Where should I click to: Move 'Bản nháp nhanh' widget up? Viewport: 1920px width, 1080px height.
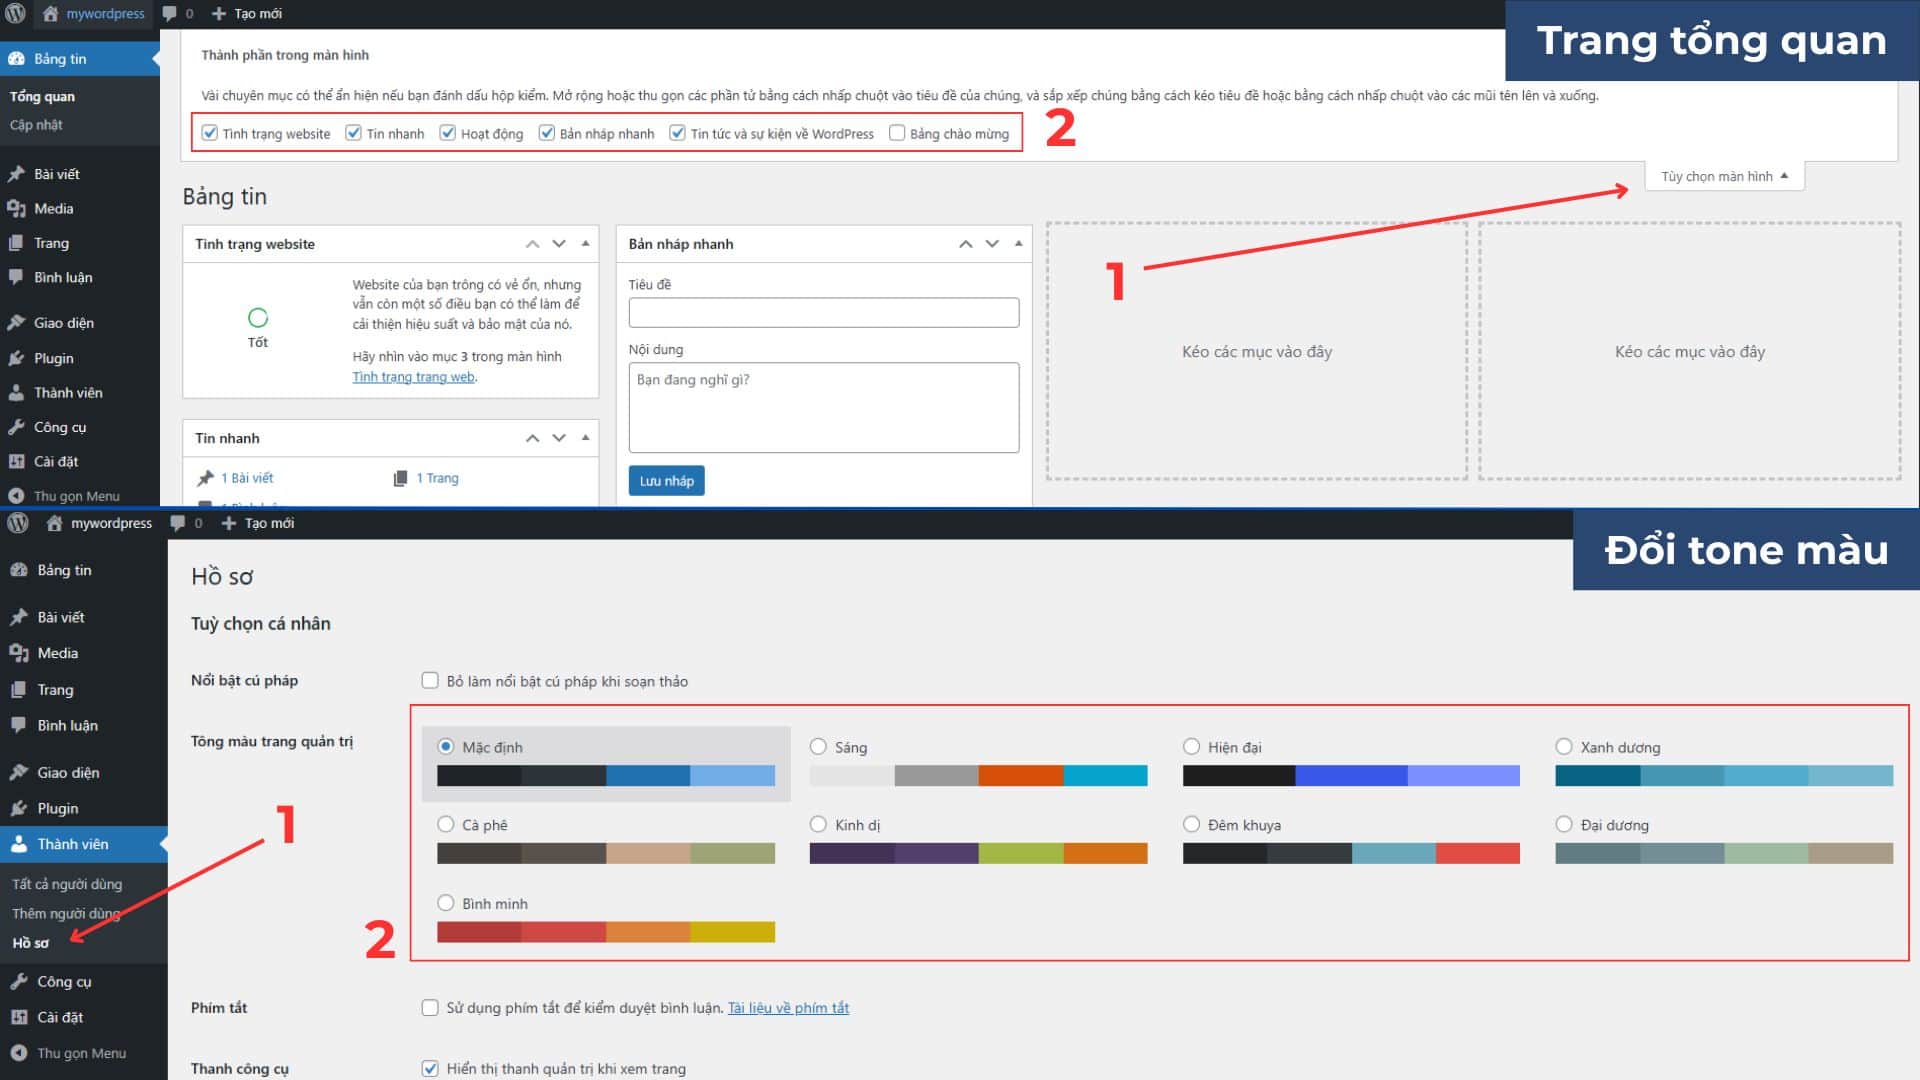[966, 244]
